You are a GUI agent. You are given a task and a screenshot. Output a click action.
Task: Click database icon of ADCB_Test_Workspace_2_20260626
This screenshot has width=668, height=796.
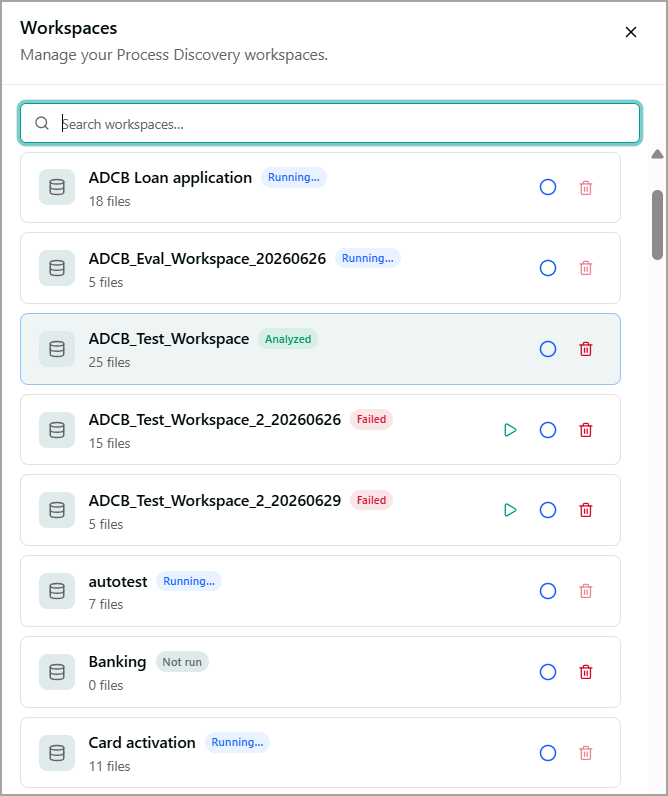[x=57, y=430]
